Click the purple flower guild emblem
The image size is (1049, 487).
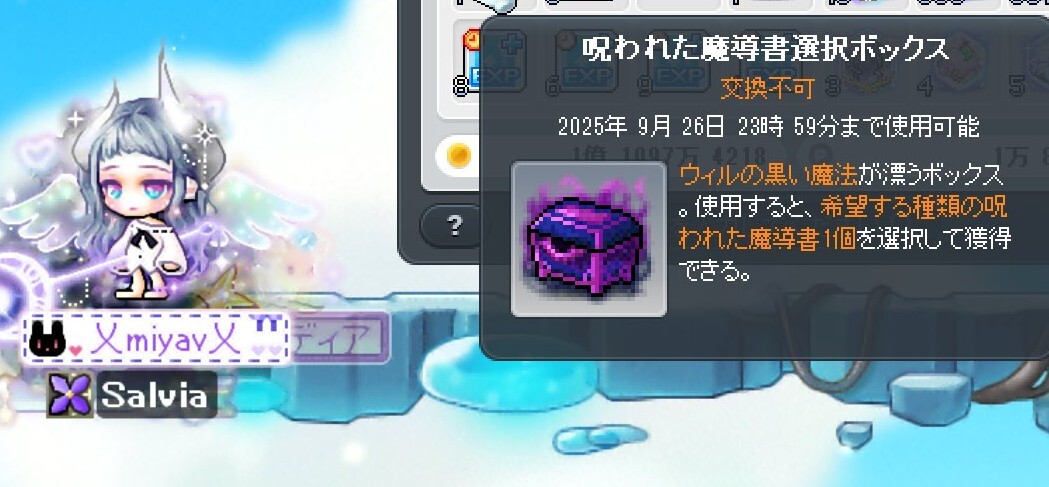[70, 394]
